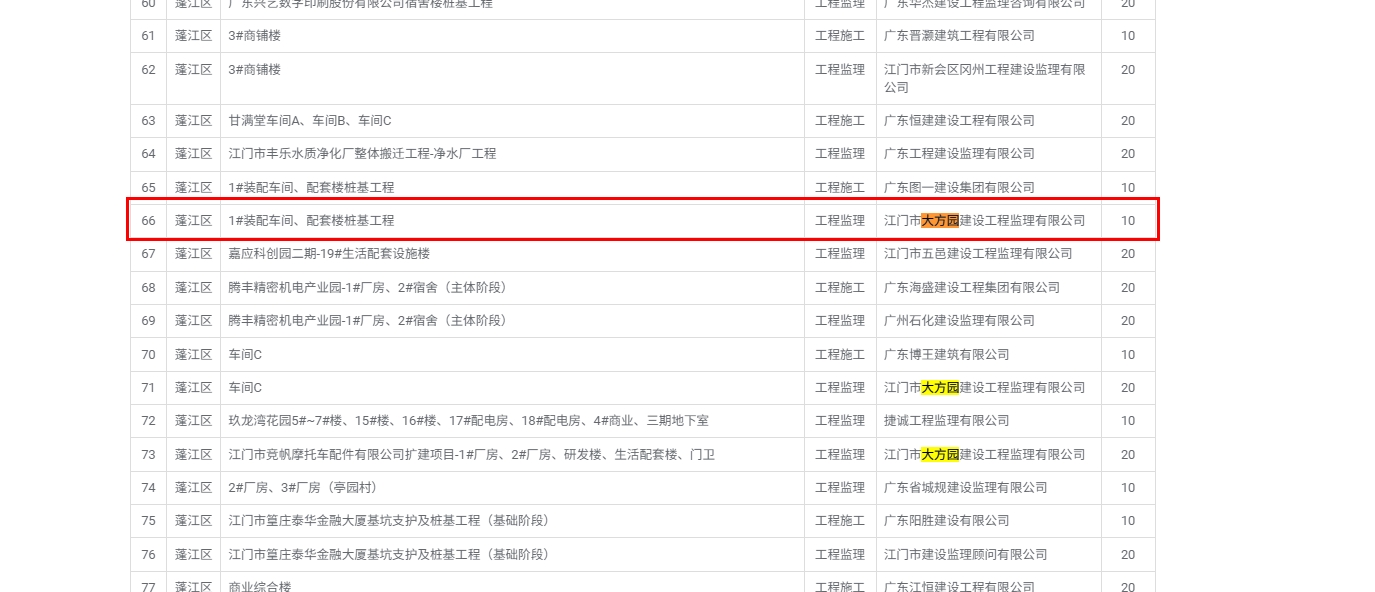This screenshot has width=1375, height=592.
Task: Click company 捷诚工程监理有限公司
Action: (x=946, y=421)
